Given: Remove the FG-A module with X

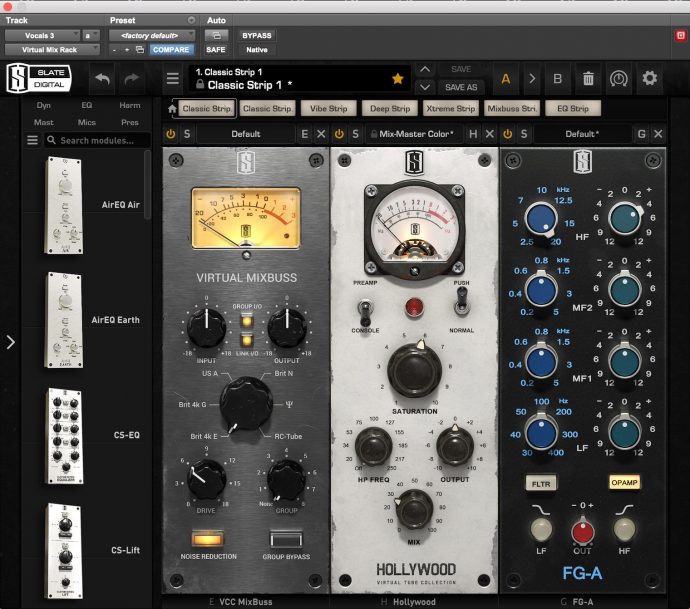Looking at the screenshot, I should tap(658, 134).
